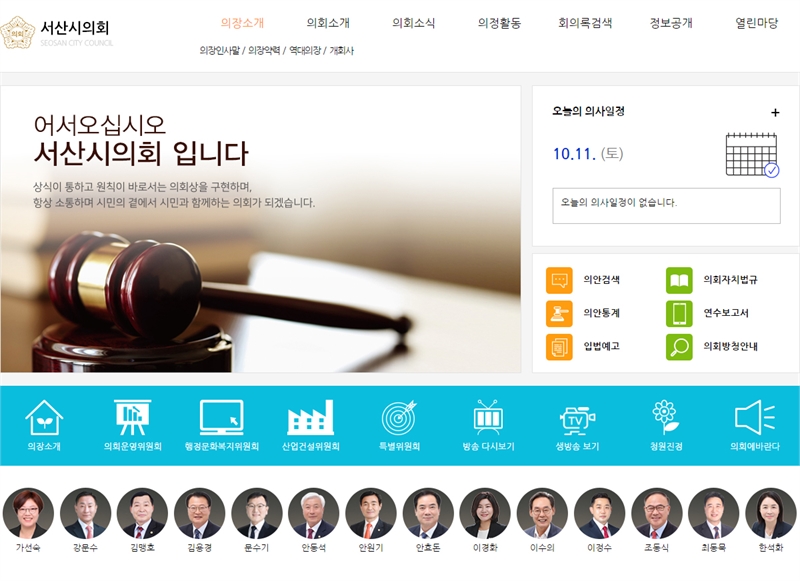Open 의안통계 gavel icon
Image resolution: width=800 pixels, height=581 pixels.
coord(559,313)
